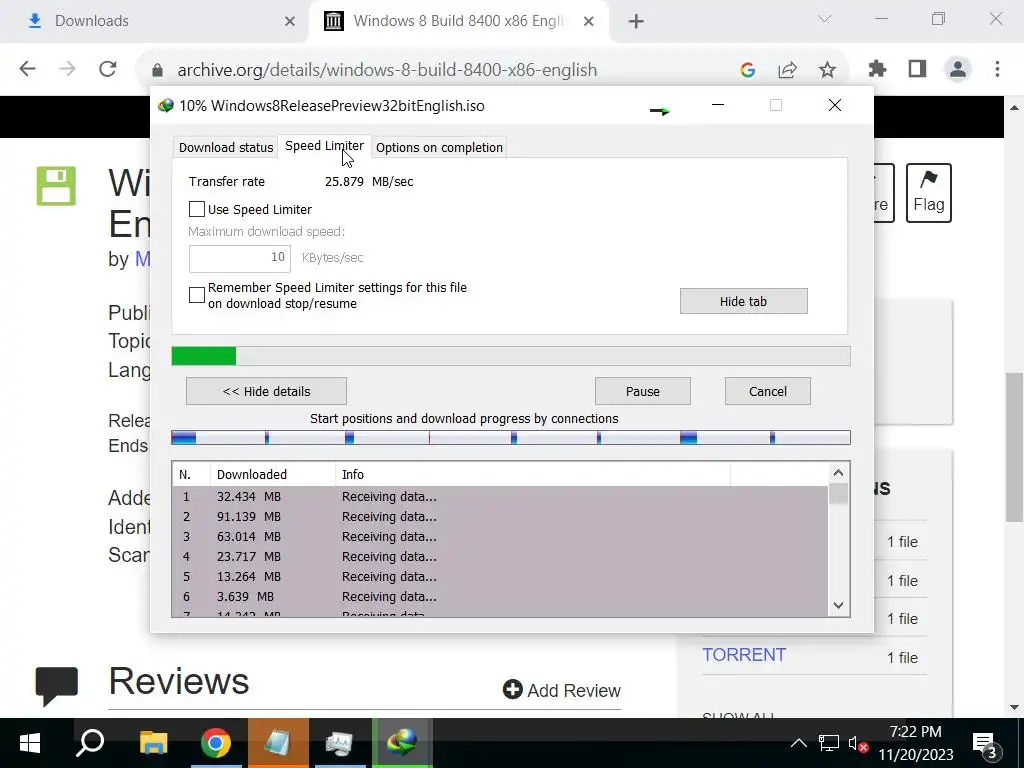Select connection row 1 with 32.434 MB

point(500,497)
